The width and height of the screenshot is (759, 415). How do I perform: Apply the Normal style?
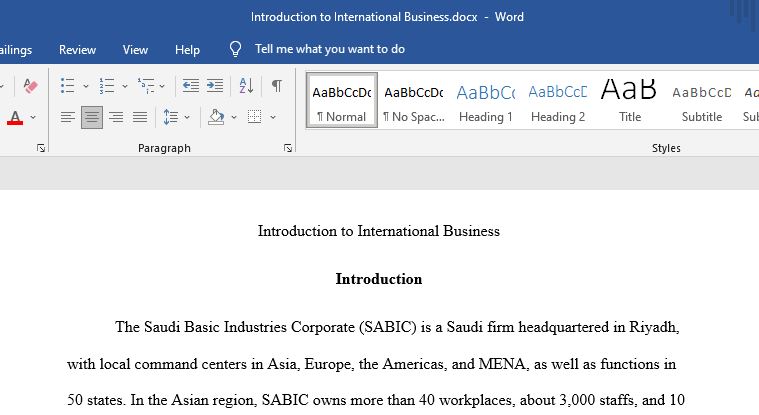click(342, 101)
